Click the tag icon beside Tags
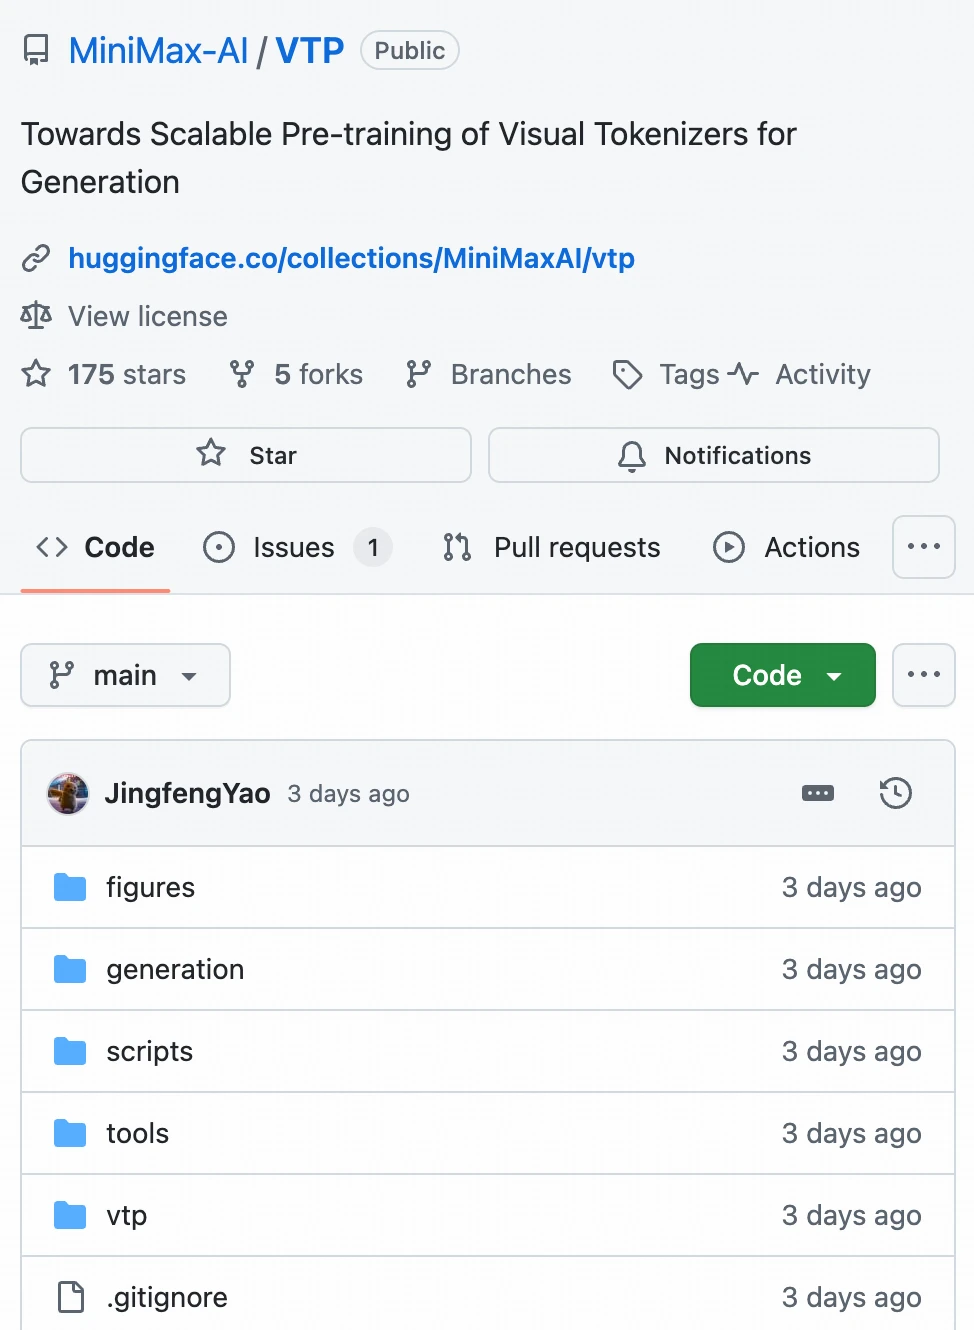 pyautogui.click(x=627, y=374)
